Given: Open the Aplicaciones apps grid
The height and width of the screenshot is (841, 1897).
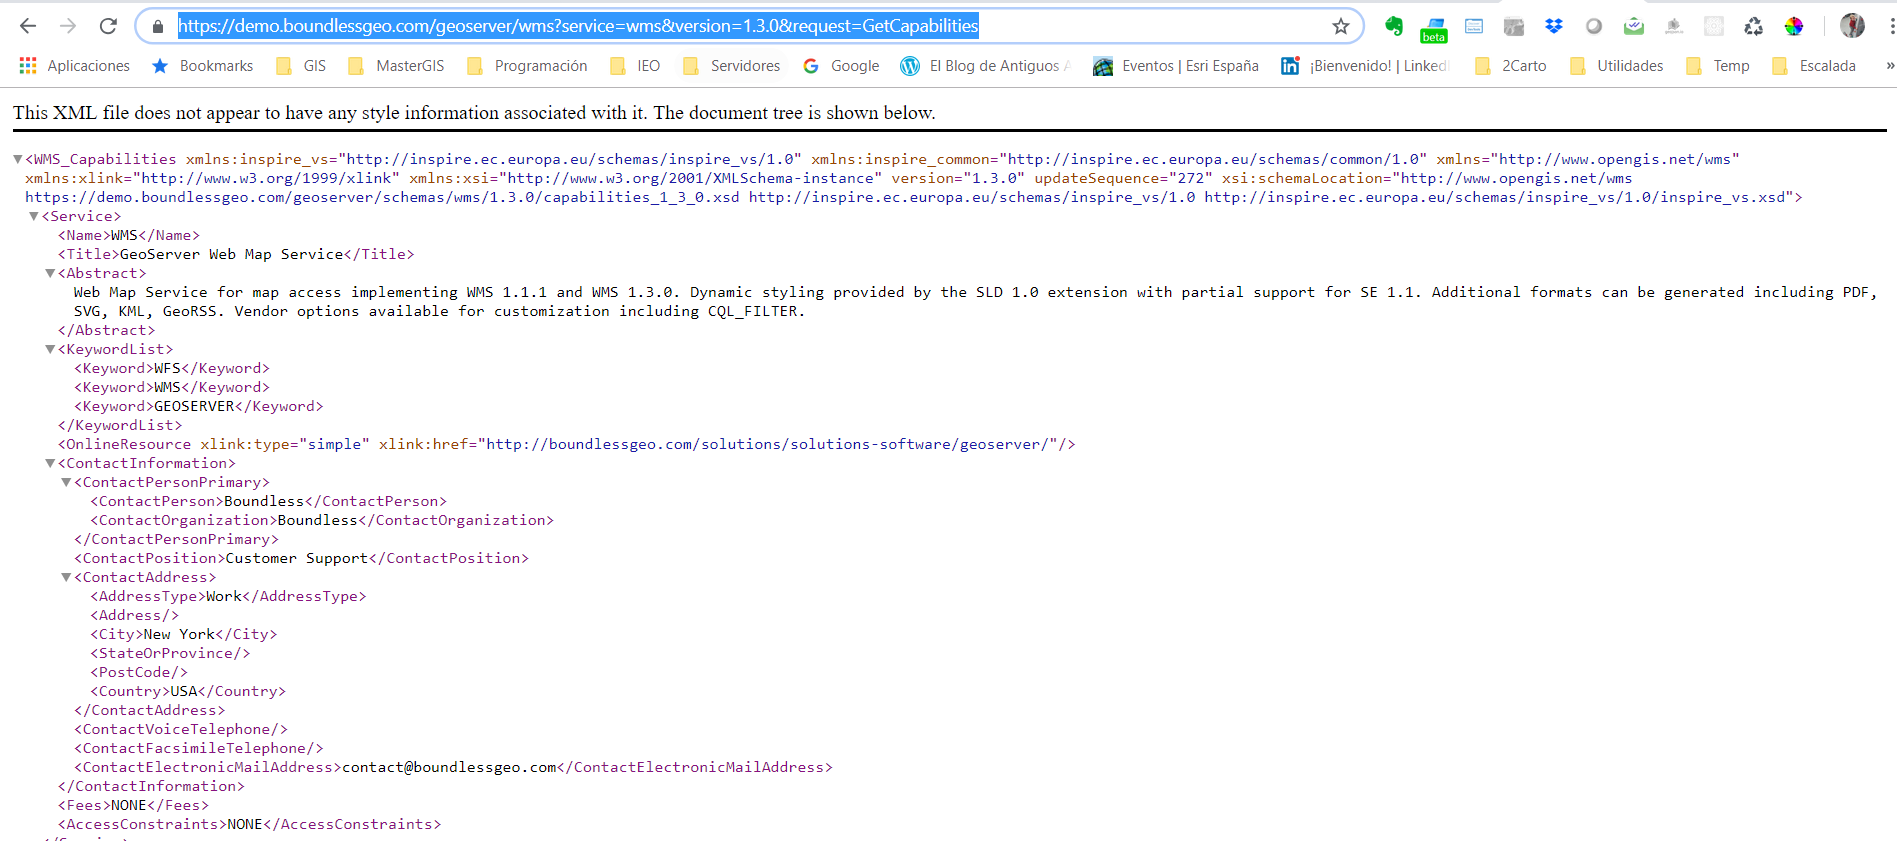Looking at the screenshot, I should [x=75, y=66].
